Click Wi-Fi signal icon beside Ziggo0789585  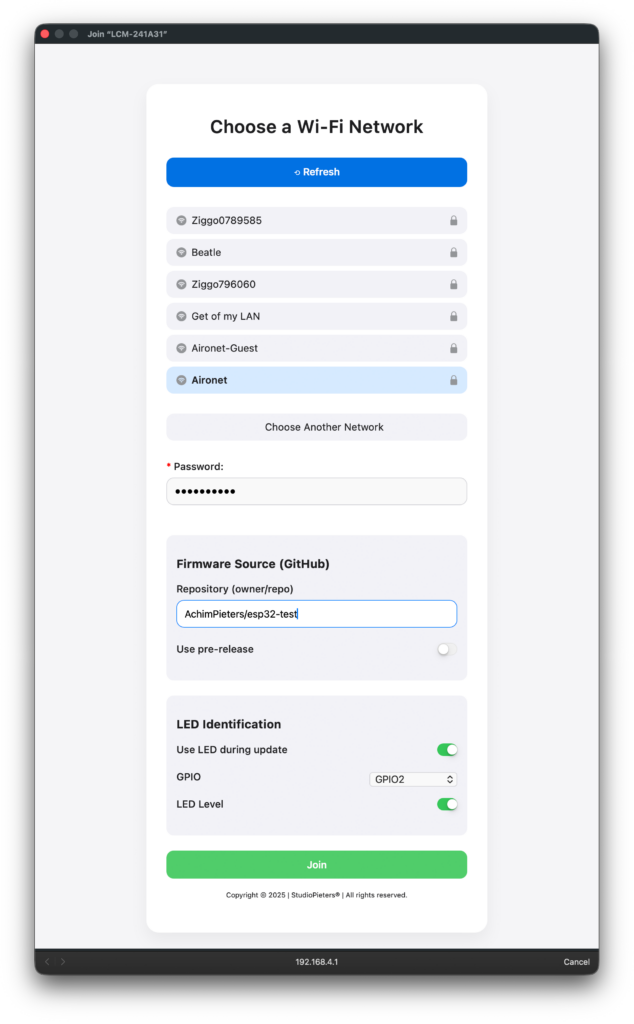tap(181, 220)
